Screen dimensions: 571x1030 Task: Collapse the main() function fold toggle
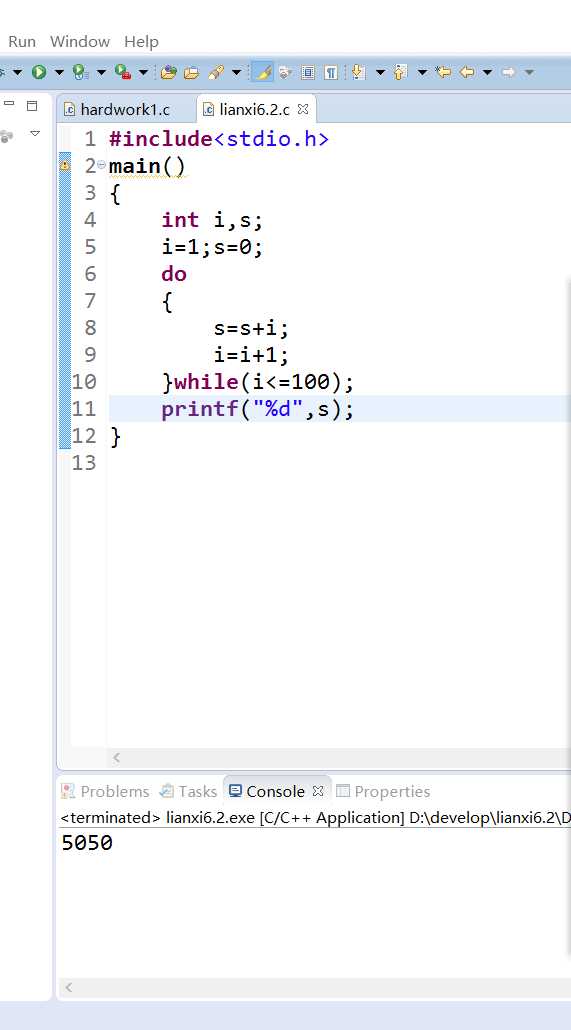[101, 165]
